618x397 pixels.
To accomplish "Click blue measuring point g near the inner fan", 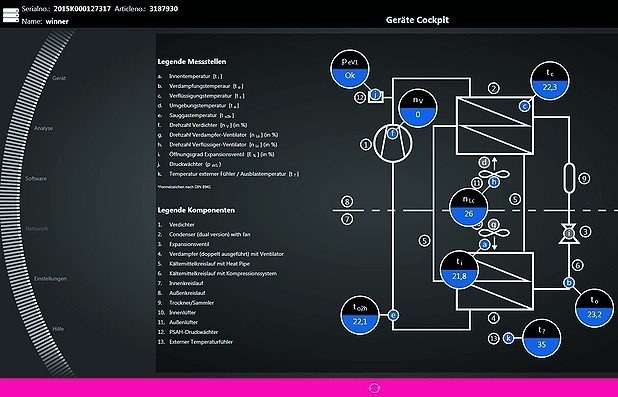I will 493,225.
